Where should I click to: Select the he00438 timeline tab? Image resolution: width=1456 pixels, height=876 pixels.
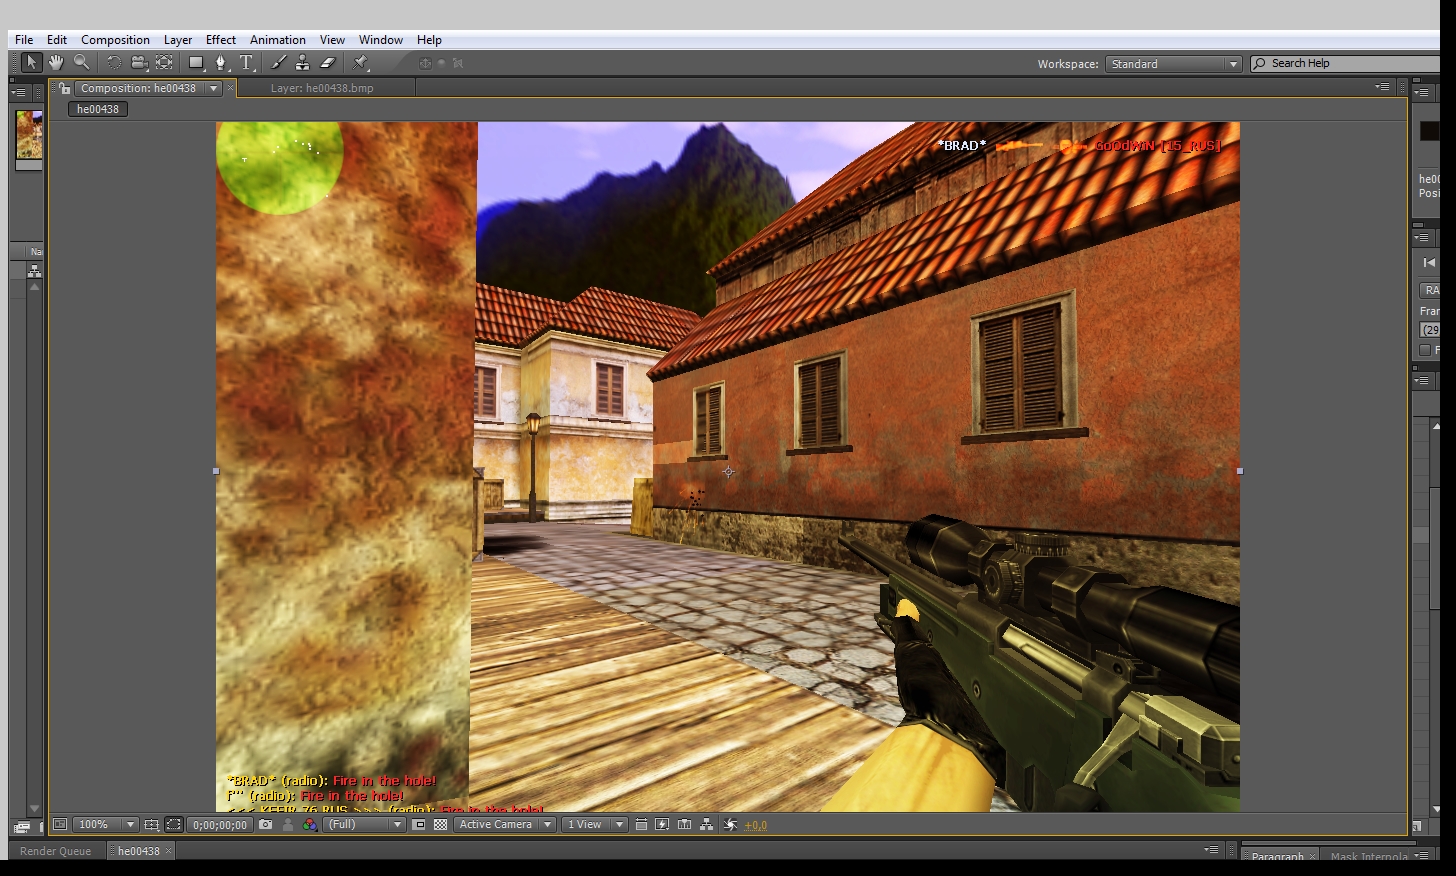pyautogui.click(x=138, y=851)
